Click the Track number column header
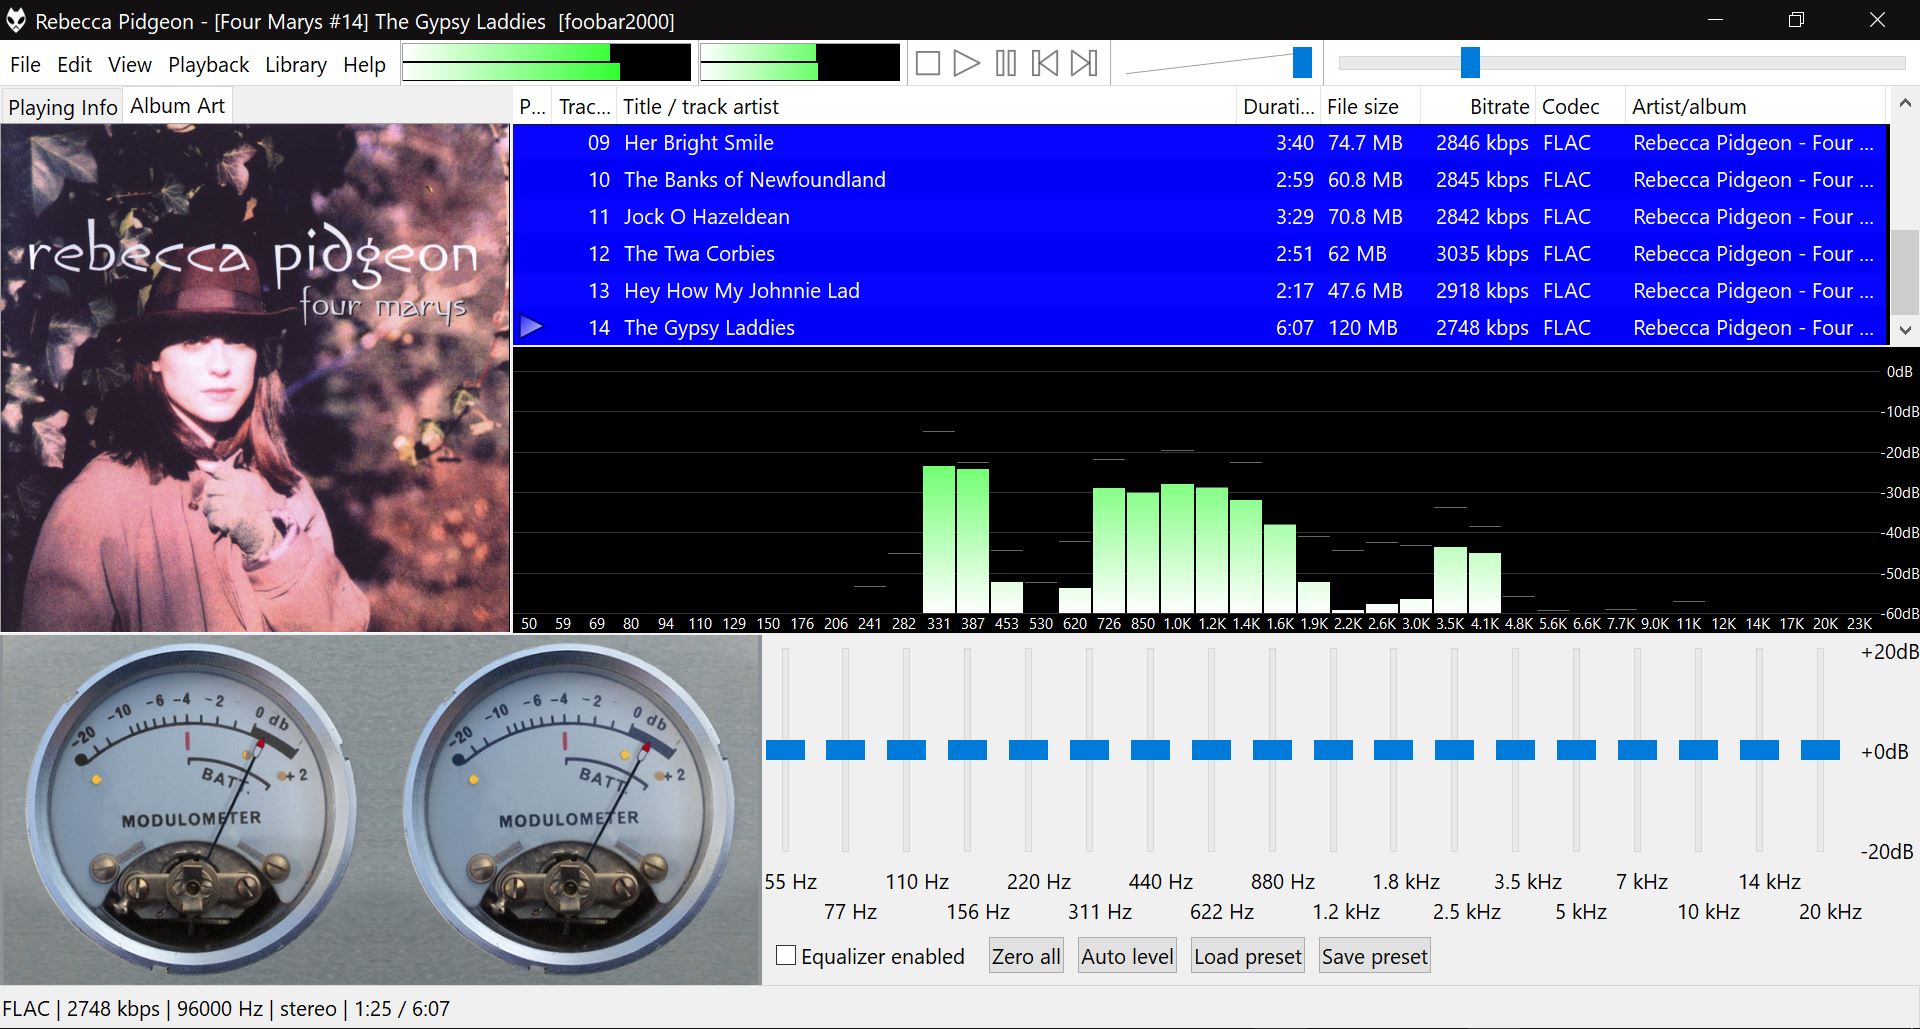1920x1029 pixels. click(584, 107)
